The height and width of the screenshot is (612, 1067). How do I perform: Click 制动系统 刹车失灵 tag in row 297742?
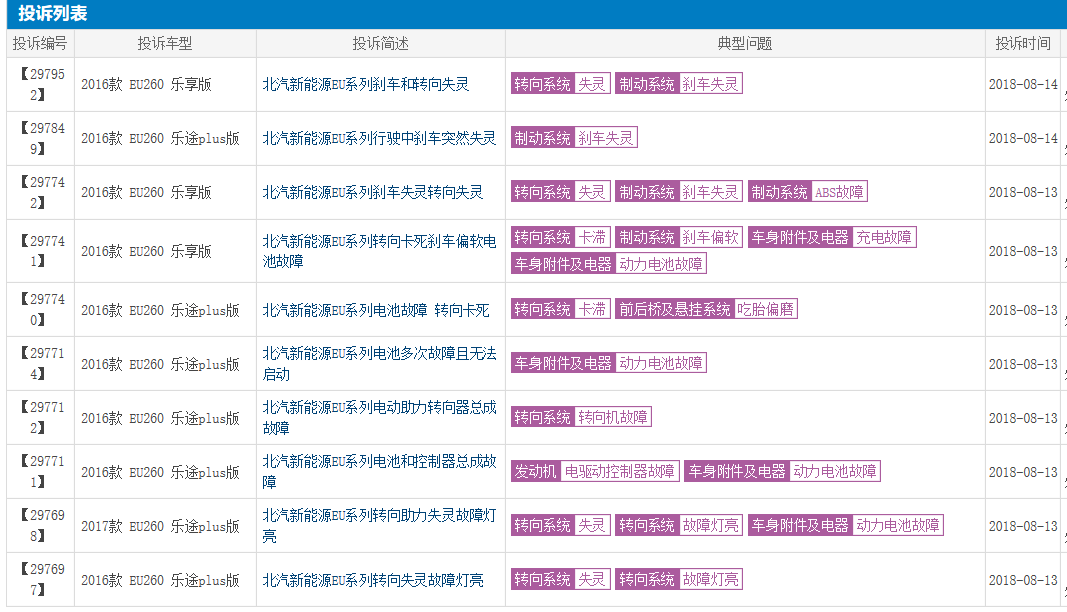pos(678,192)
